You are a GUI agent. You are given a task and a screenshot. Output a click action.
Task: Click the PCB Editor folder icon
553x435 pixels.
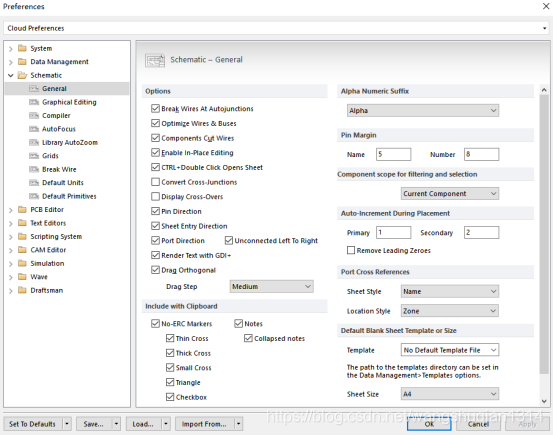(22, 210)
